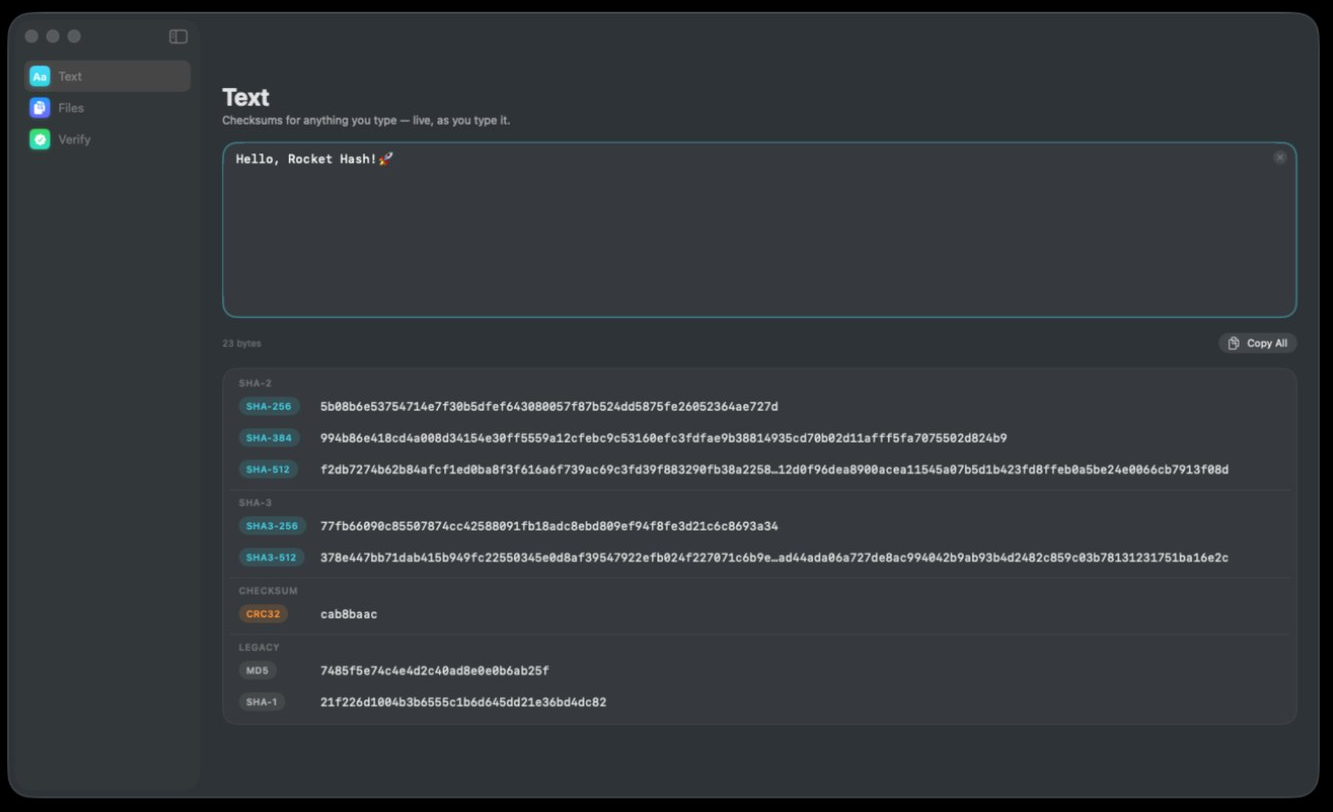Toggle the sidebar visibility icon
The image size is (1333, 812).
pos(178,37)
